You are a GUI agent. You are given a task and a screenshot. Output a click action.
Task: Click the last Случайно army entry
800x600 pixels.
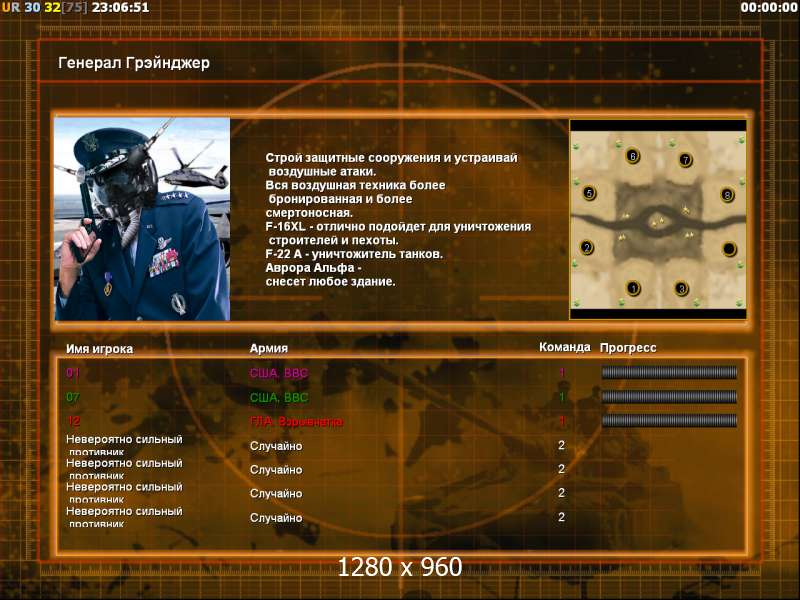click(x=276, y=518)
